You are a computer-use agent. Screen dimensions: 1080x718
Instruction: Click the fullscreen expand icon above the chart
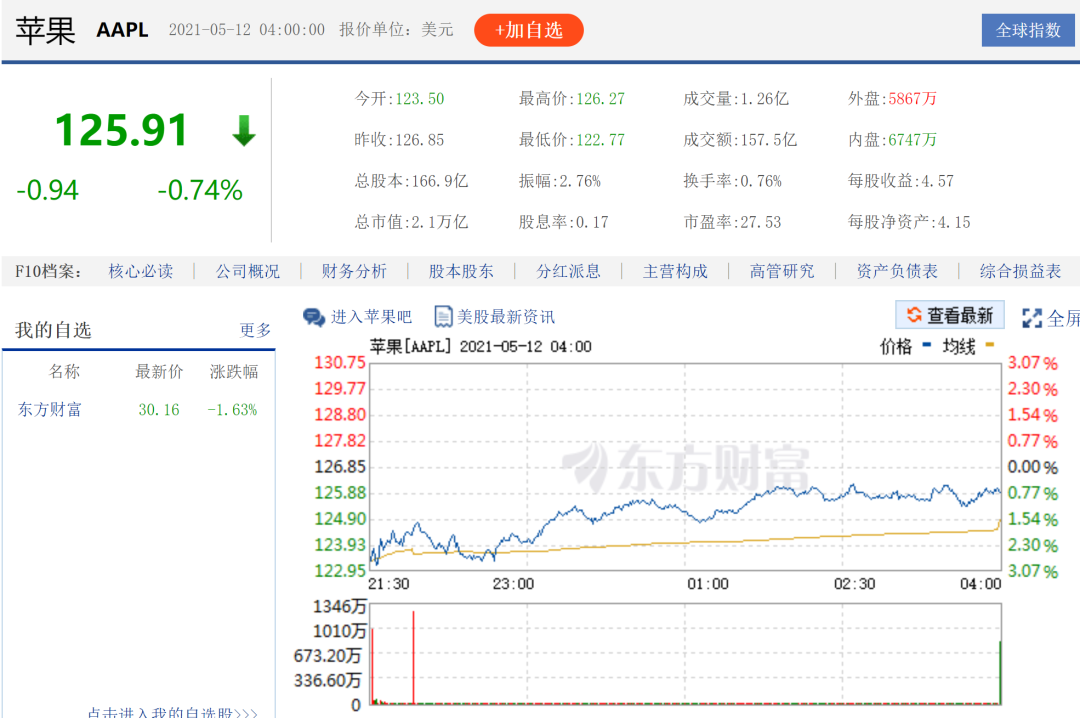click(1032, 318)
